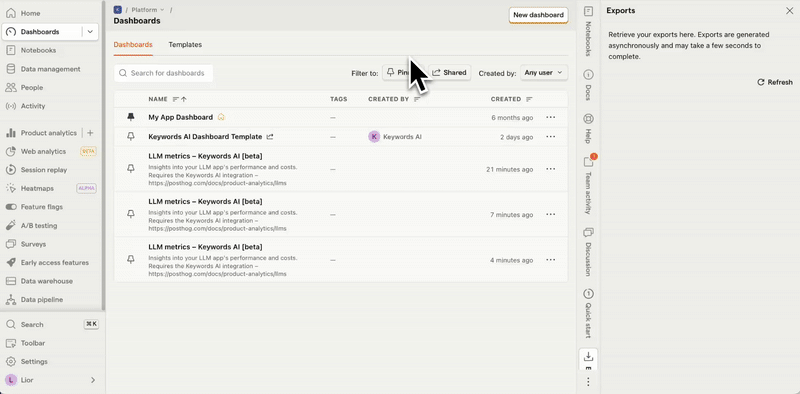Open the Quick start side panel
This screenshot has width=800, height=394.
(588, 313)
